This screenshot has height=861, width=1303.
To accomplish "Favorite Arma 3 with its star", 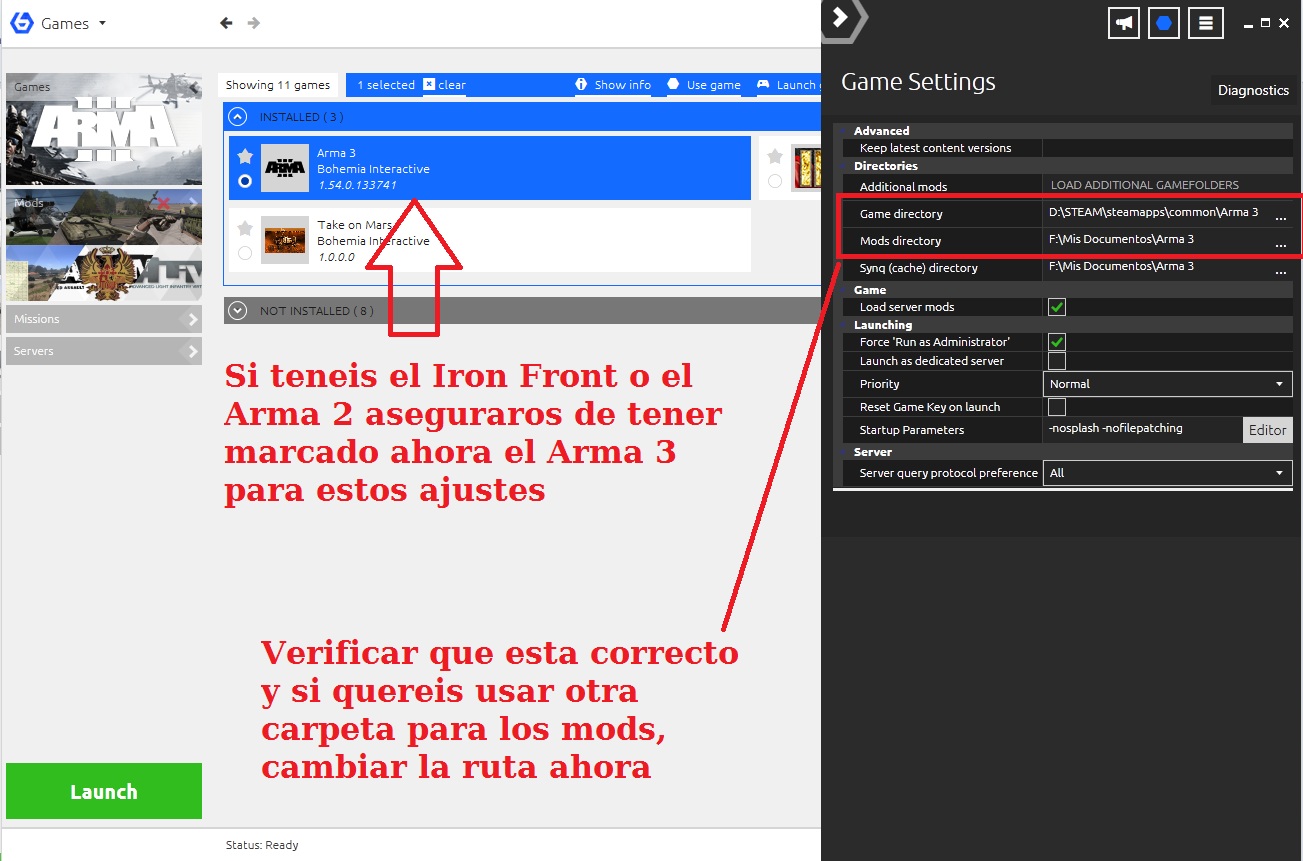I will point(245,157).
